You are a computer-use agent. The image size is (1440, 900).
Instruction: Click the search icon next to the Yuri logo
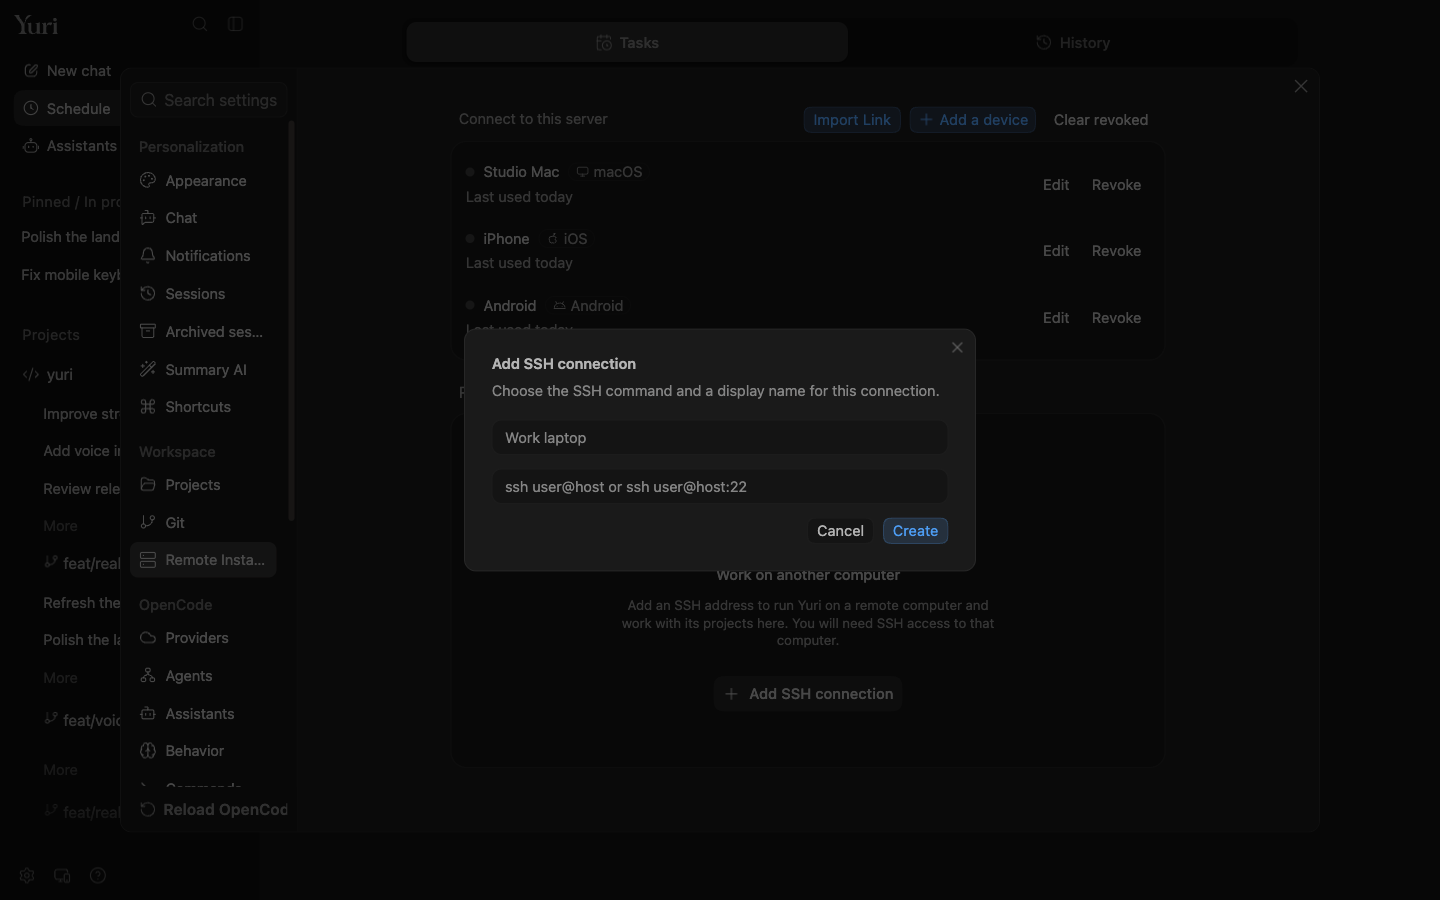200,24
